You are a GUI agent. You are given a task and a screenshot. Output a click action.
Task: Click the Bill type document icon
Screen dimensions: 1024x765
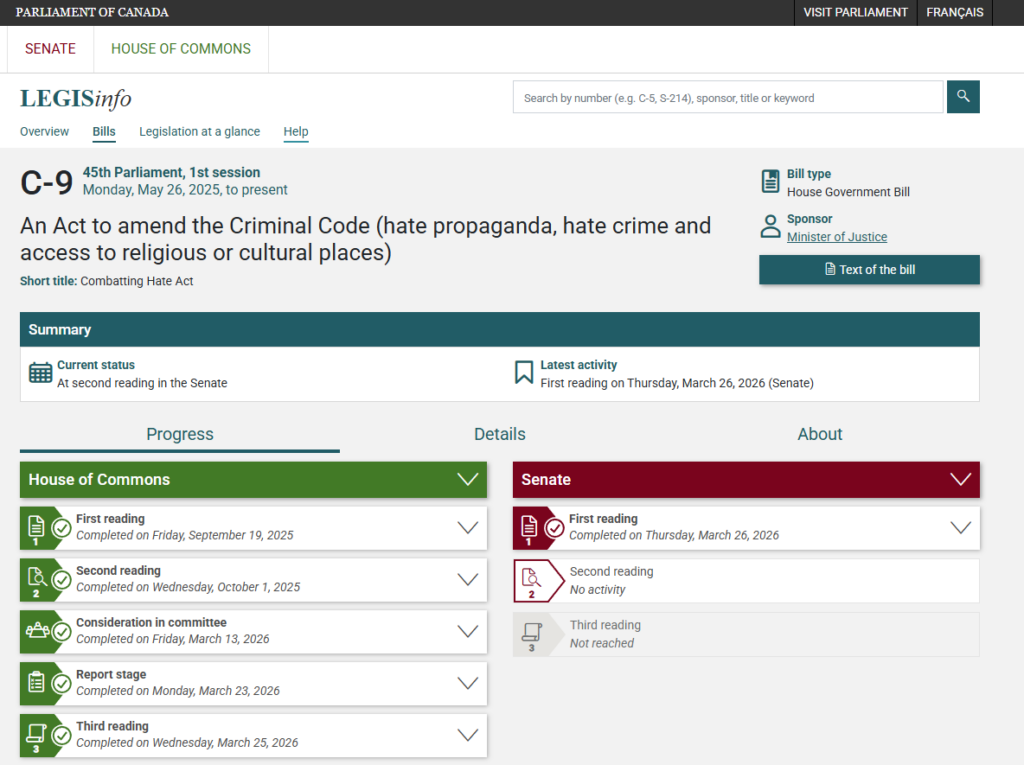tap(770, 181)
